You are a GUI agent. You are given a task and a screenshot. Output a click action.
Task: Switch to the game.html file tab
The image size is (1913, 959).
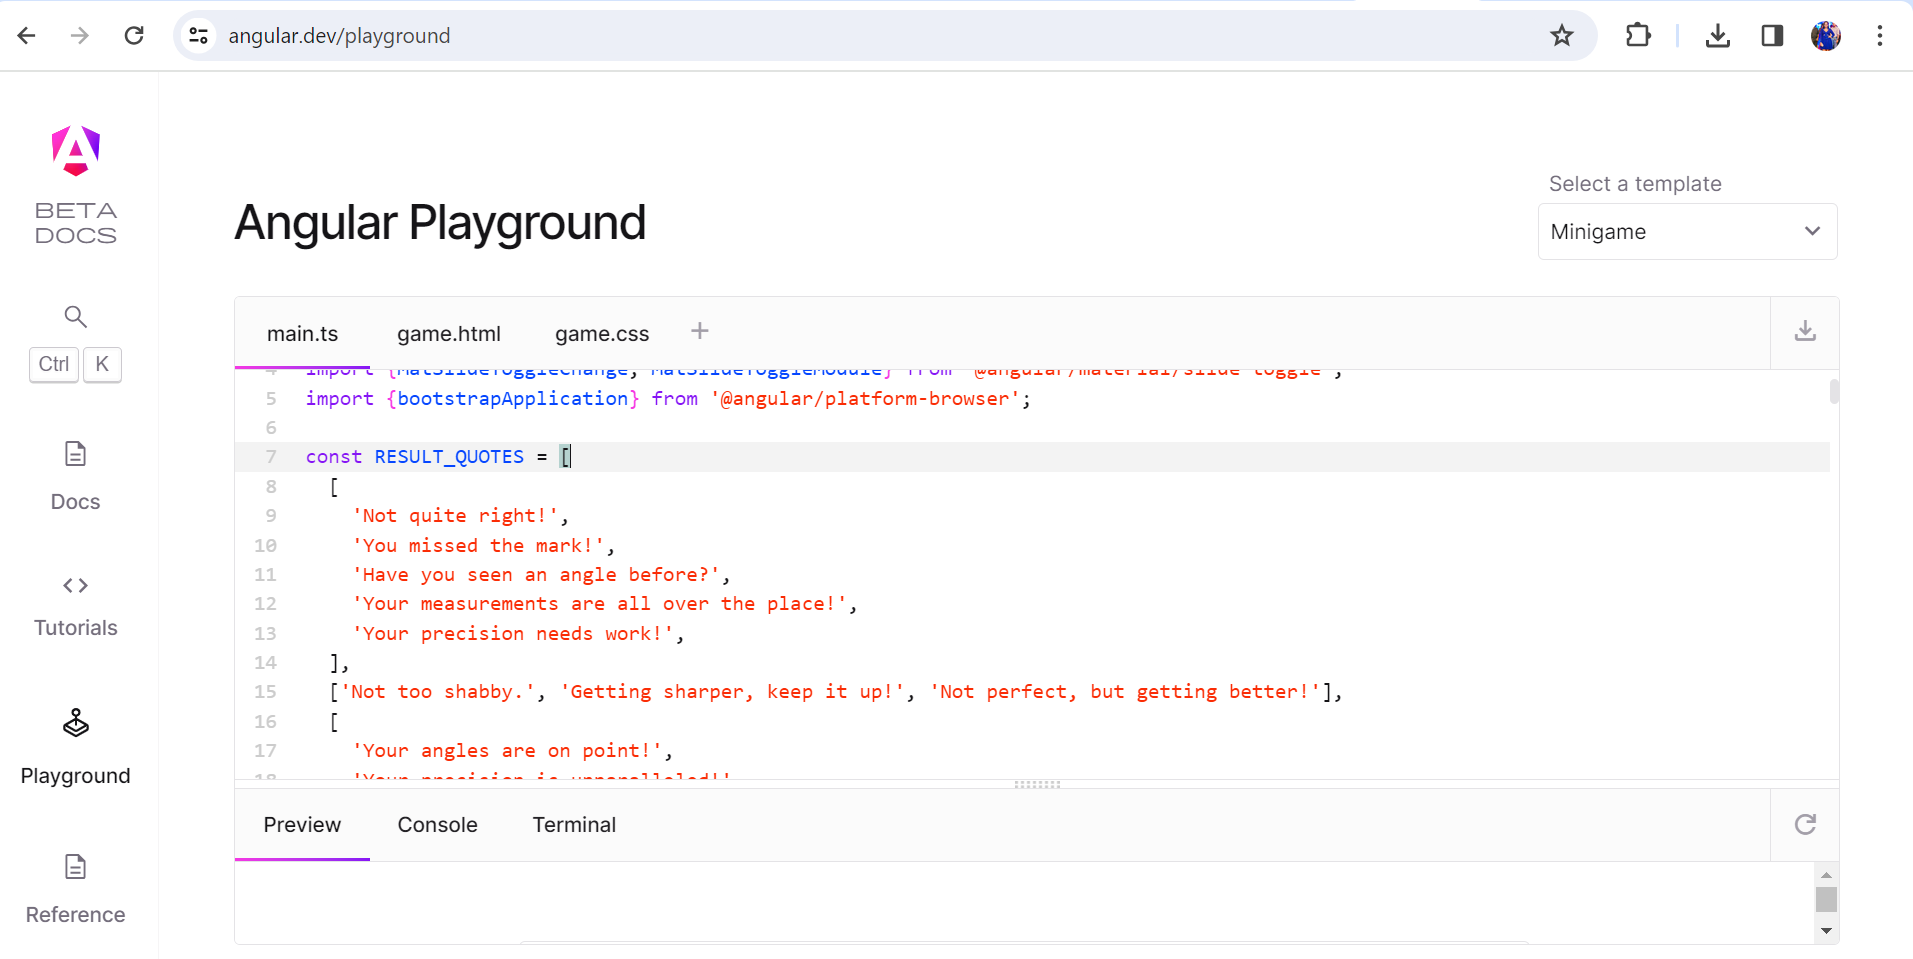449,334
